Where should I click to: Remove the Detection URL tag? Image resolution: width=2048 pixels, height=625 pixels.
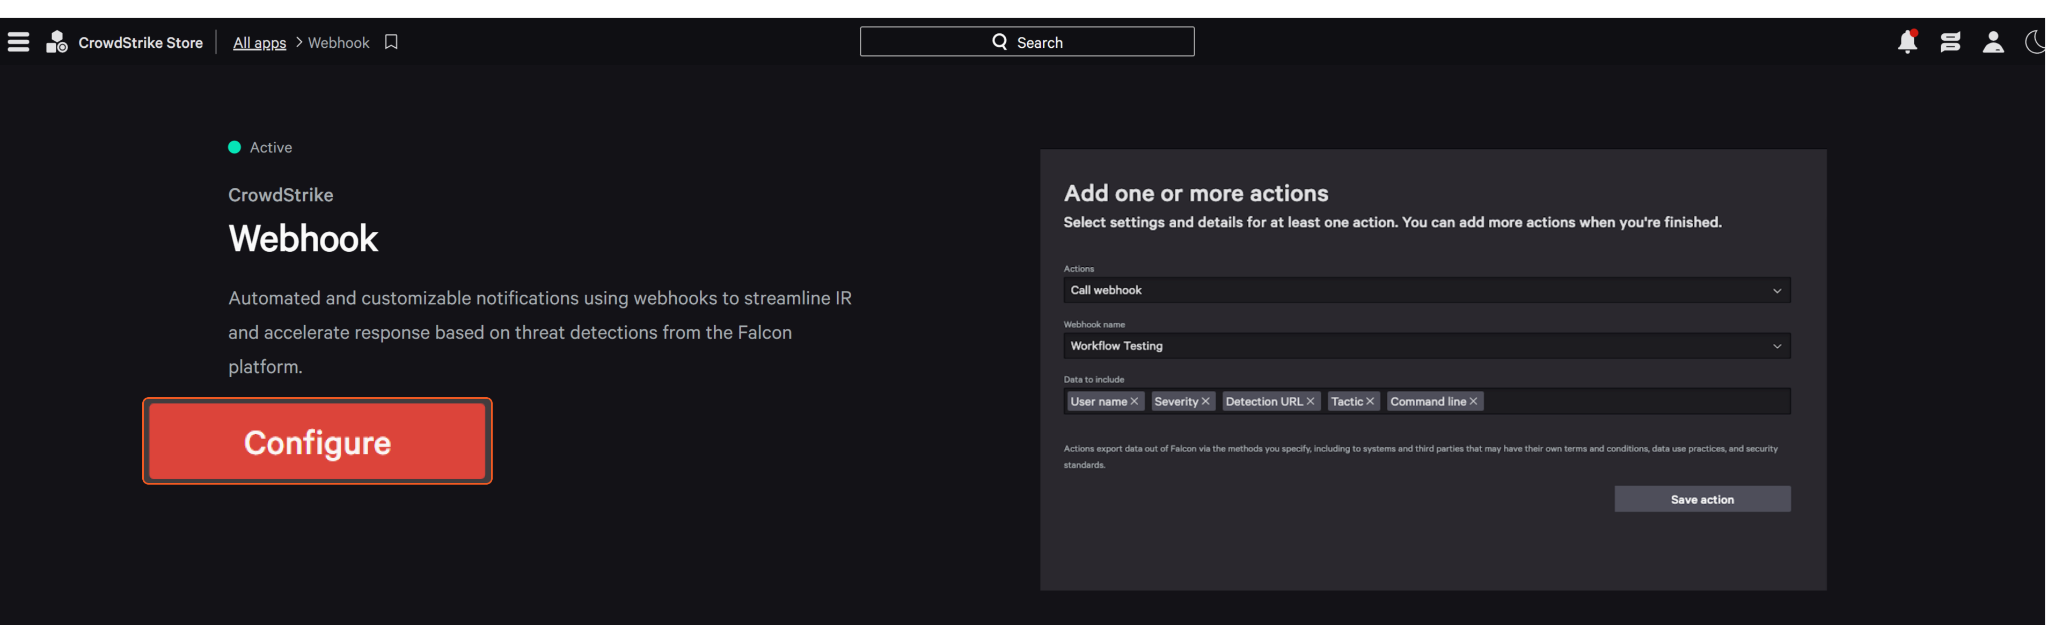click(x=1311, y=402)
